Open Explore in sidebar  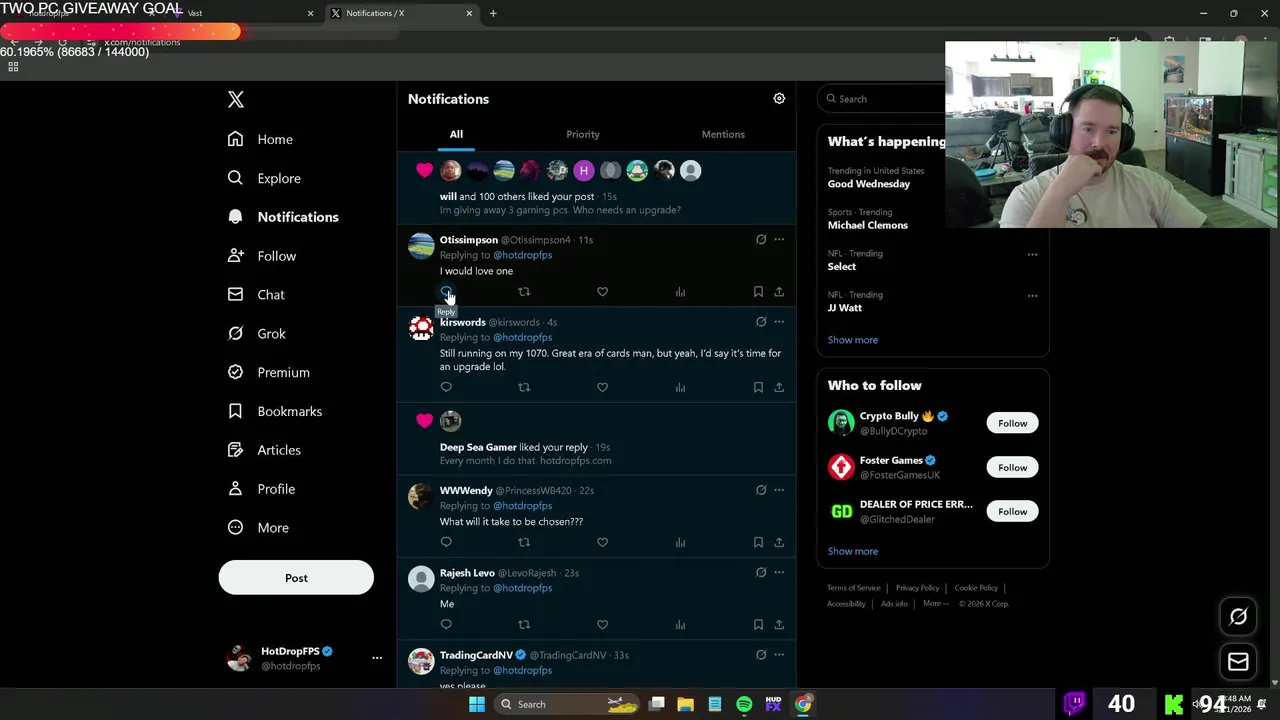tap(264, 178)
